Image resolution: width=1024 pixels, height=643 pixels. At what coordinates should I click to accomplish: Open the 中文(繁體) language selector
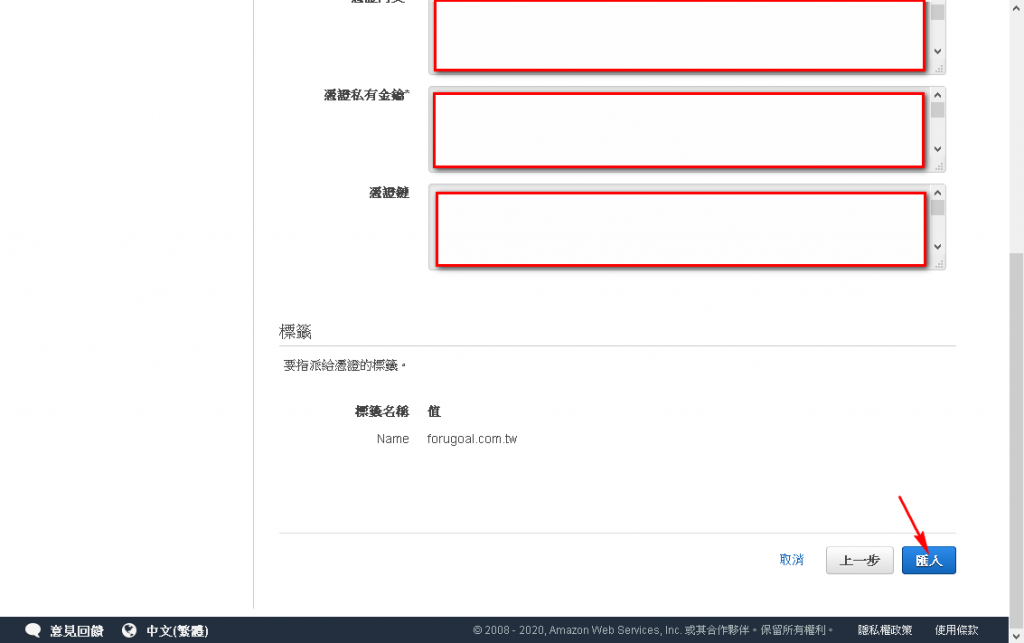coord(177,631)
